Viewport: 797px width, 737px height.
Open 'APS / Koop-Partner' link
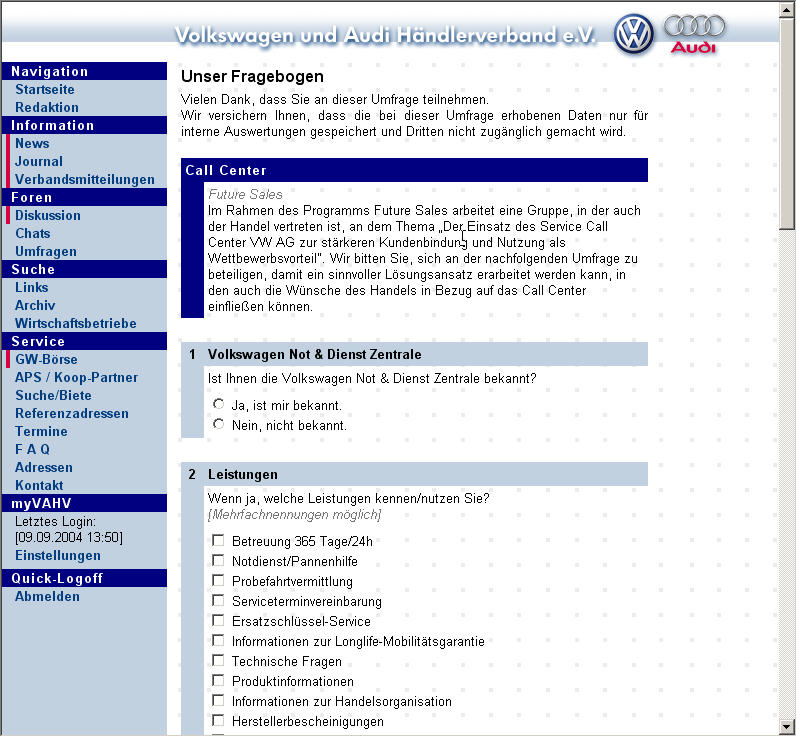point(76,377)
